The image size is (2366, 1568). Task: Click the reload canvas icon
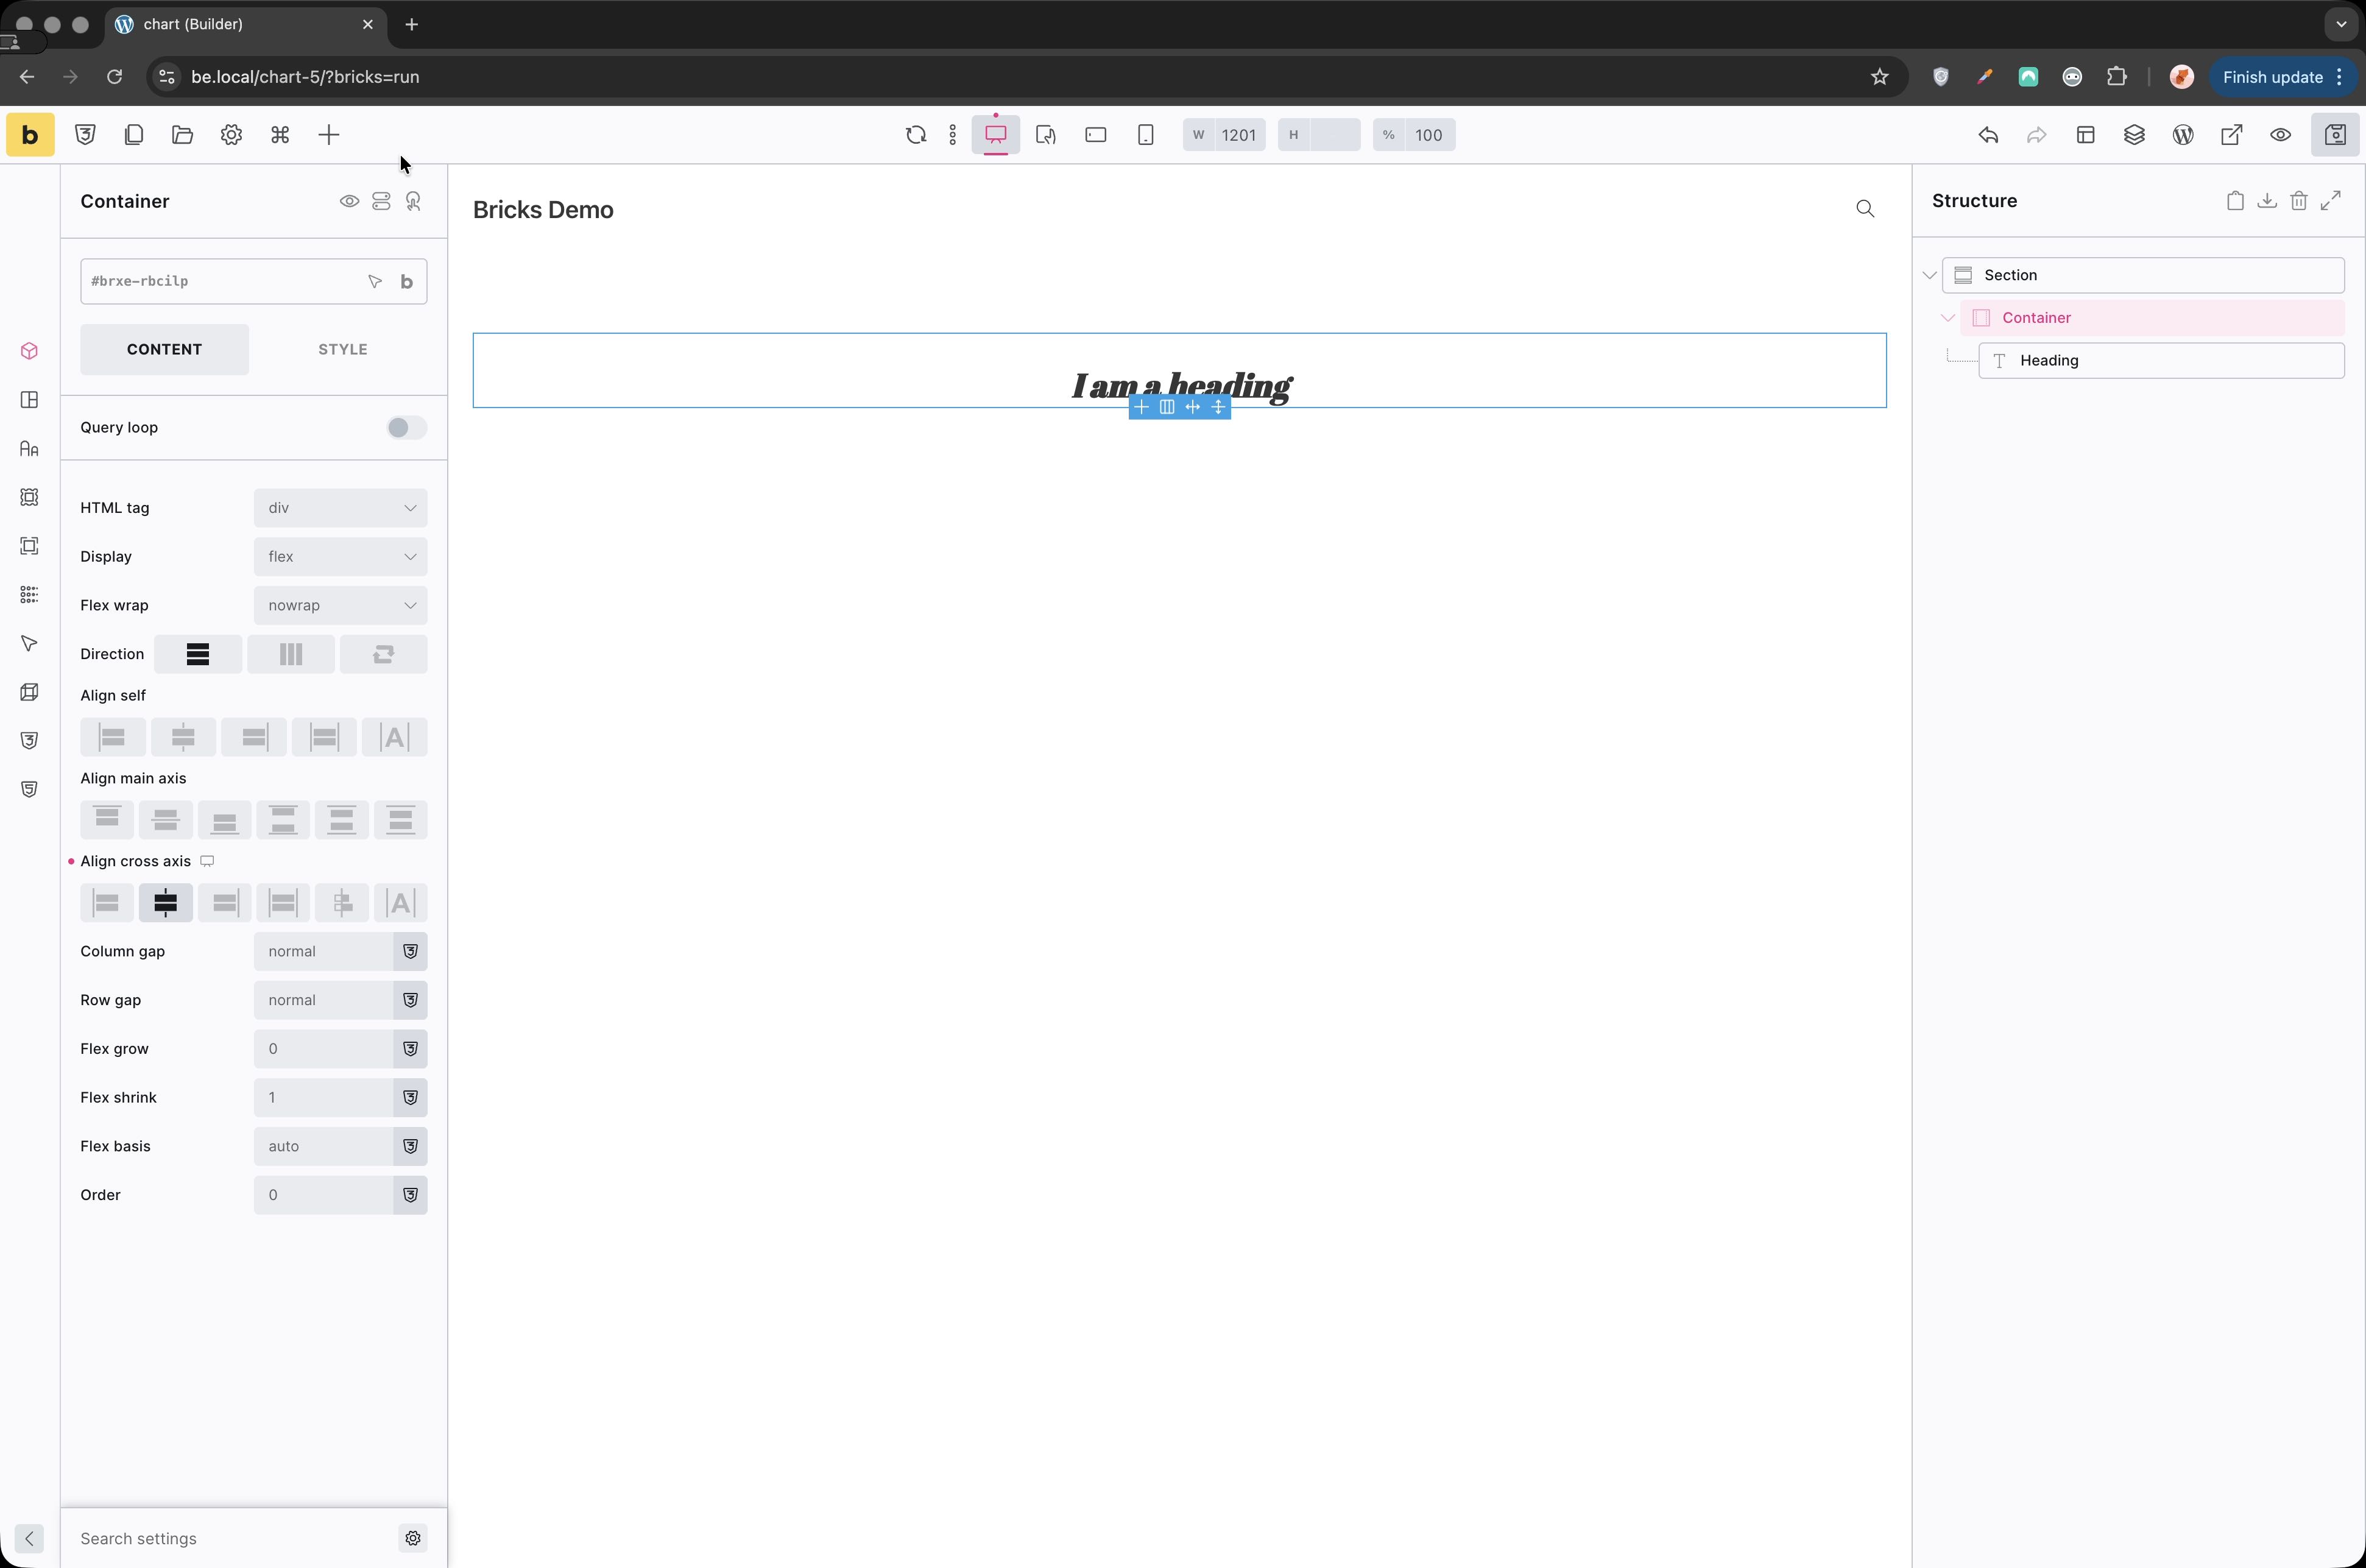(x=915, y=135)
